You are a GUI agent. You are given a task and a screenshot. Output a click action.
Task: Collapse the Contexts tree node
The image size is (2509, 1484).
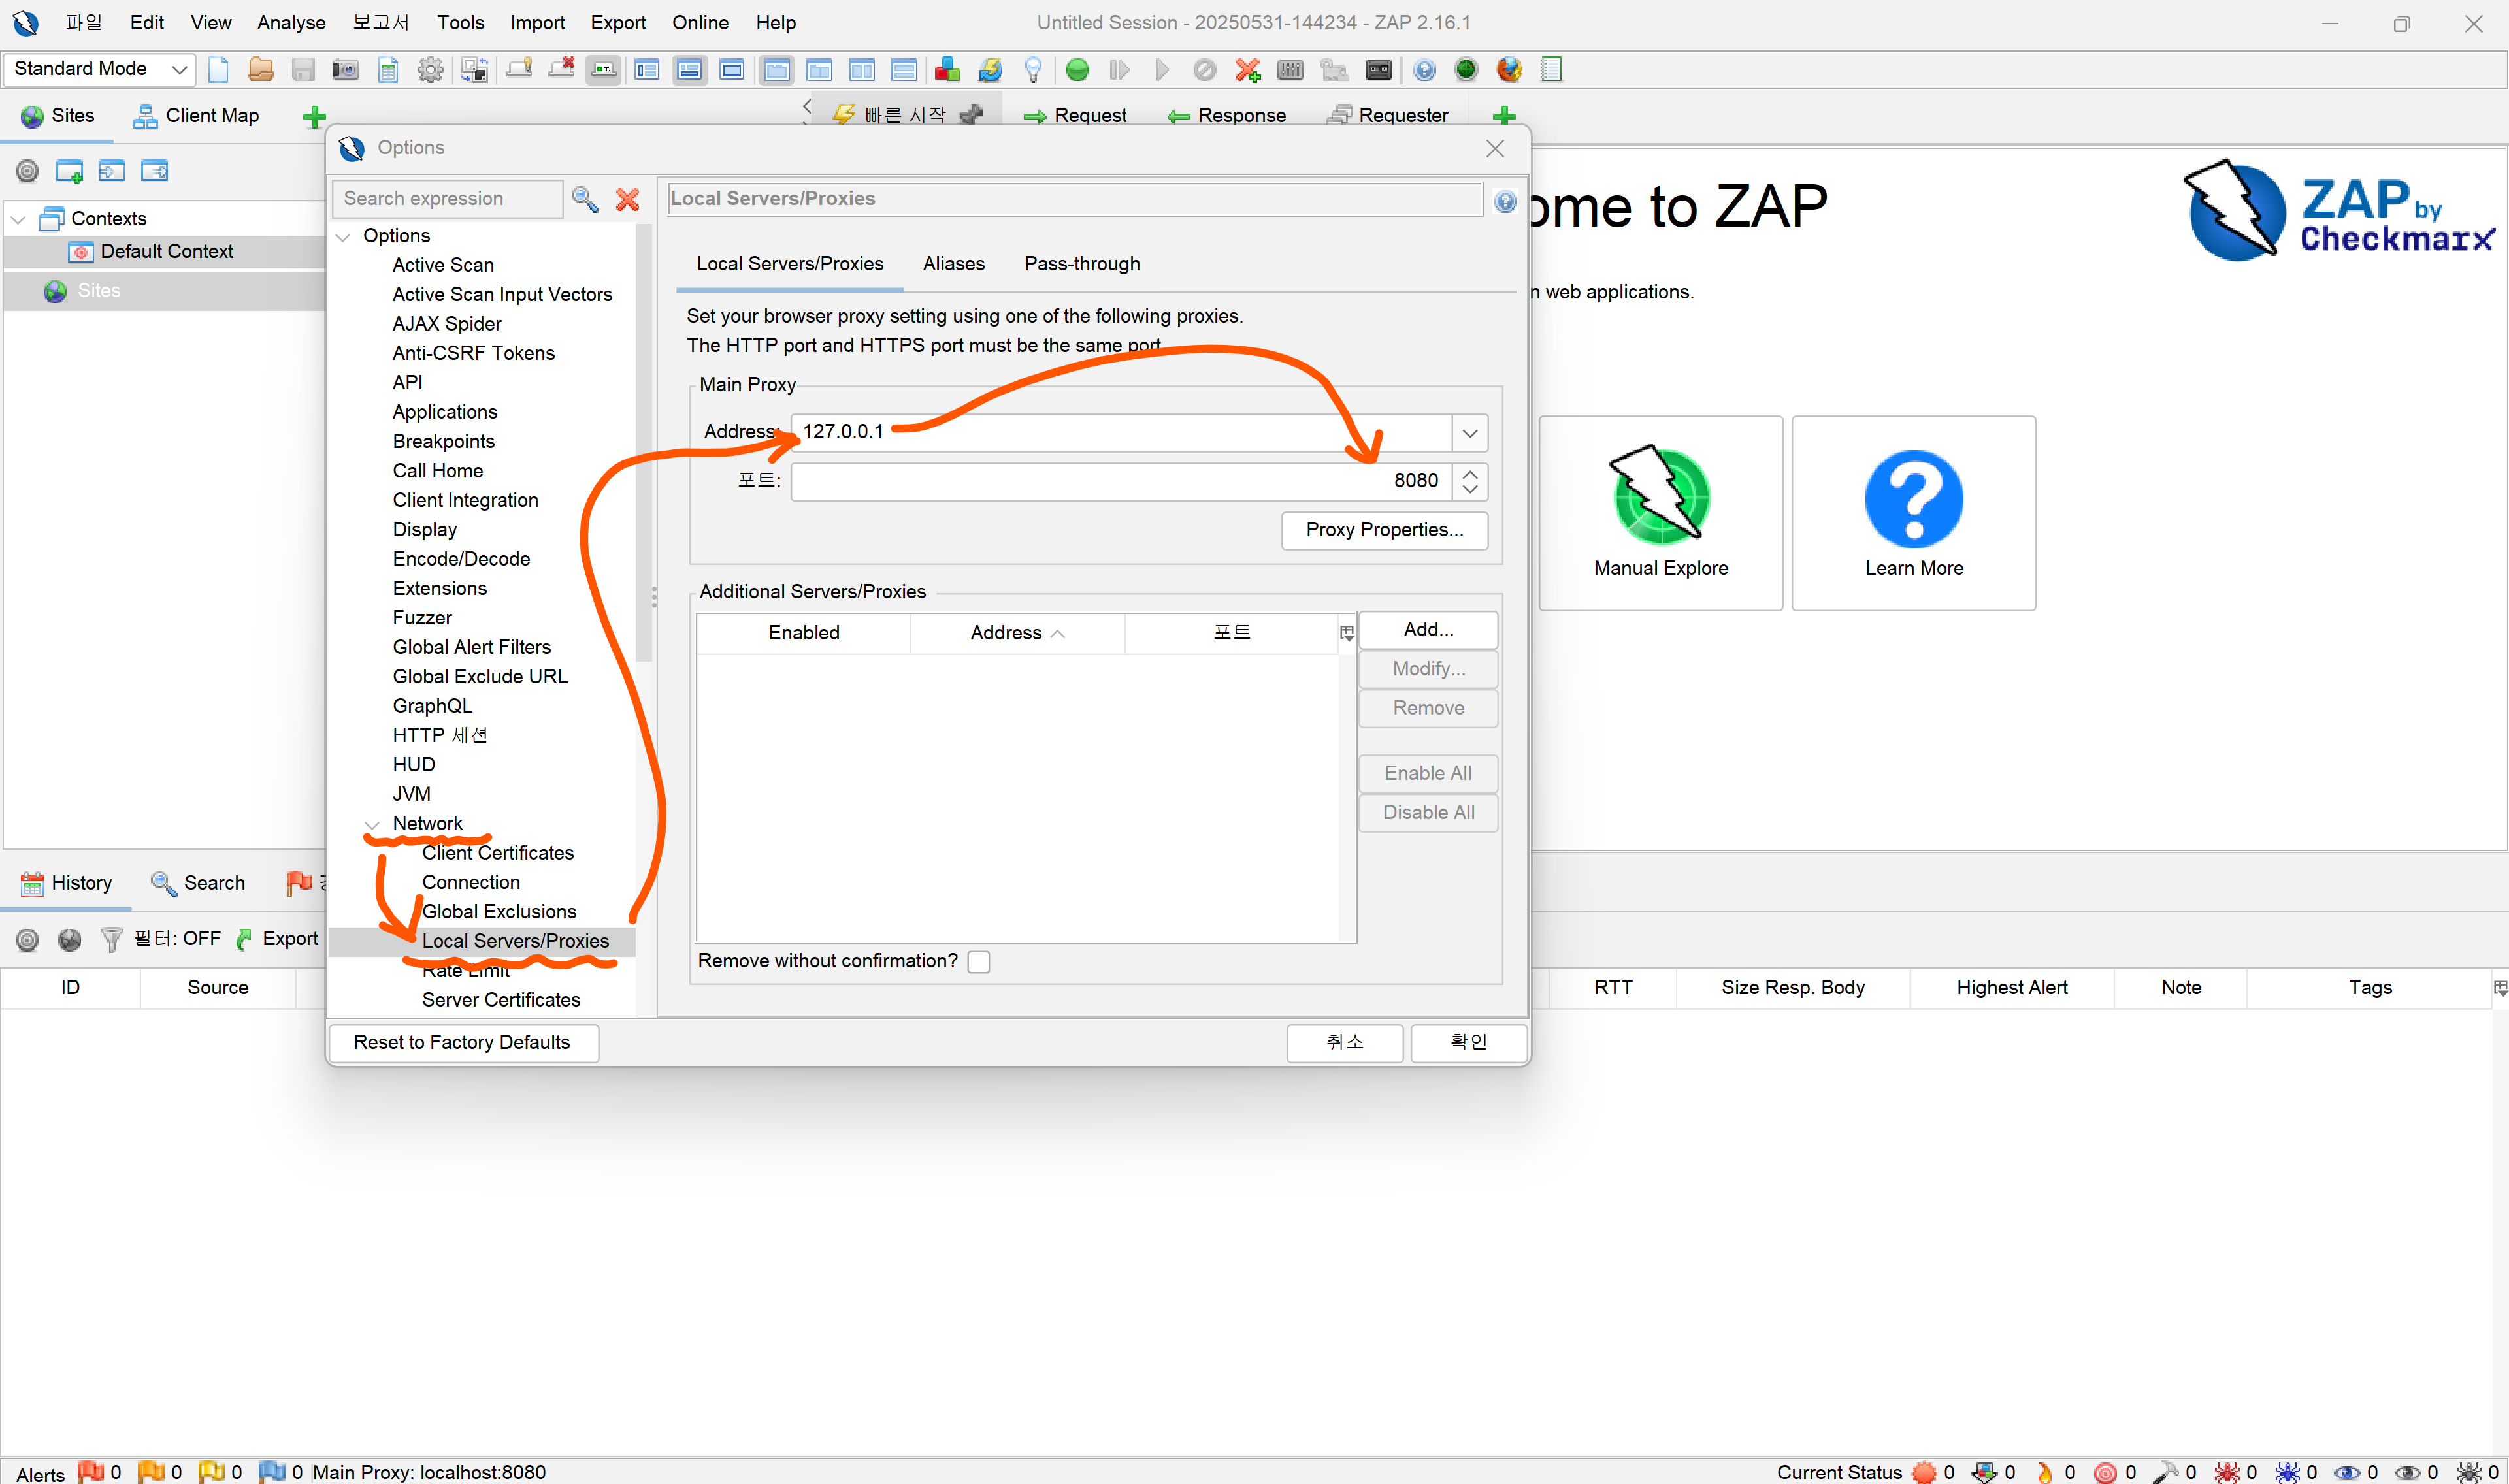18,219
